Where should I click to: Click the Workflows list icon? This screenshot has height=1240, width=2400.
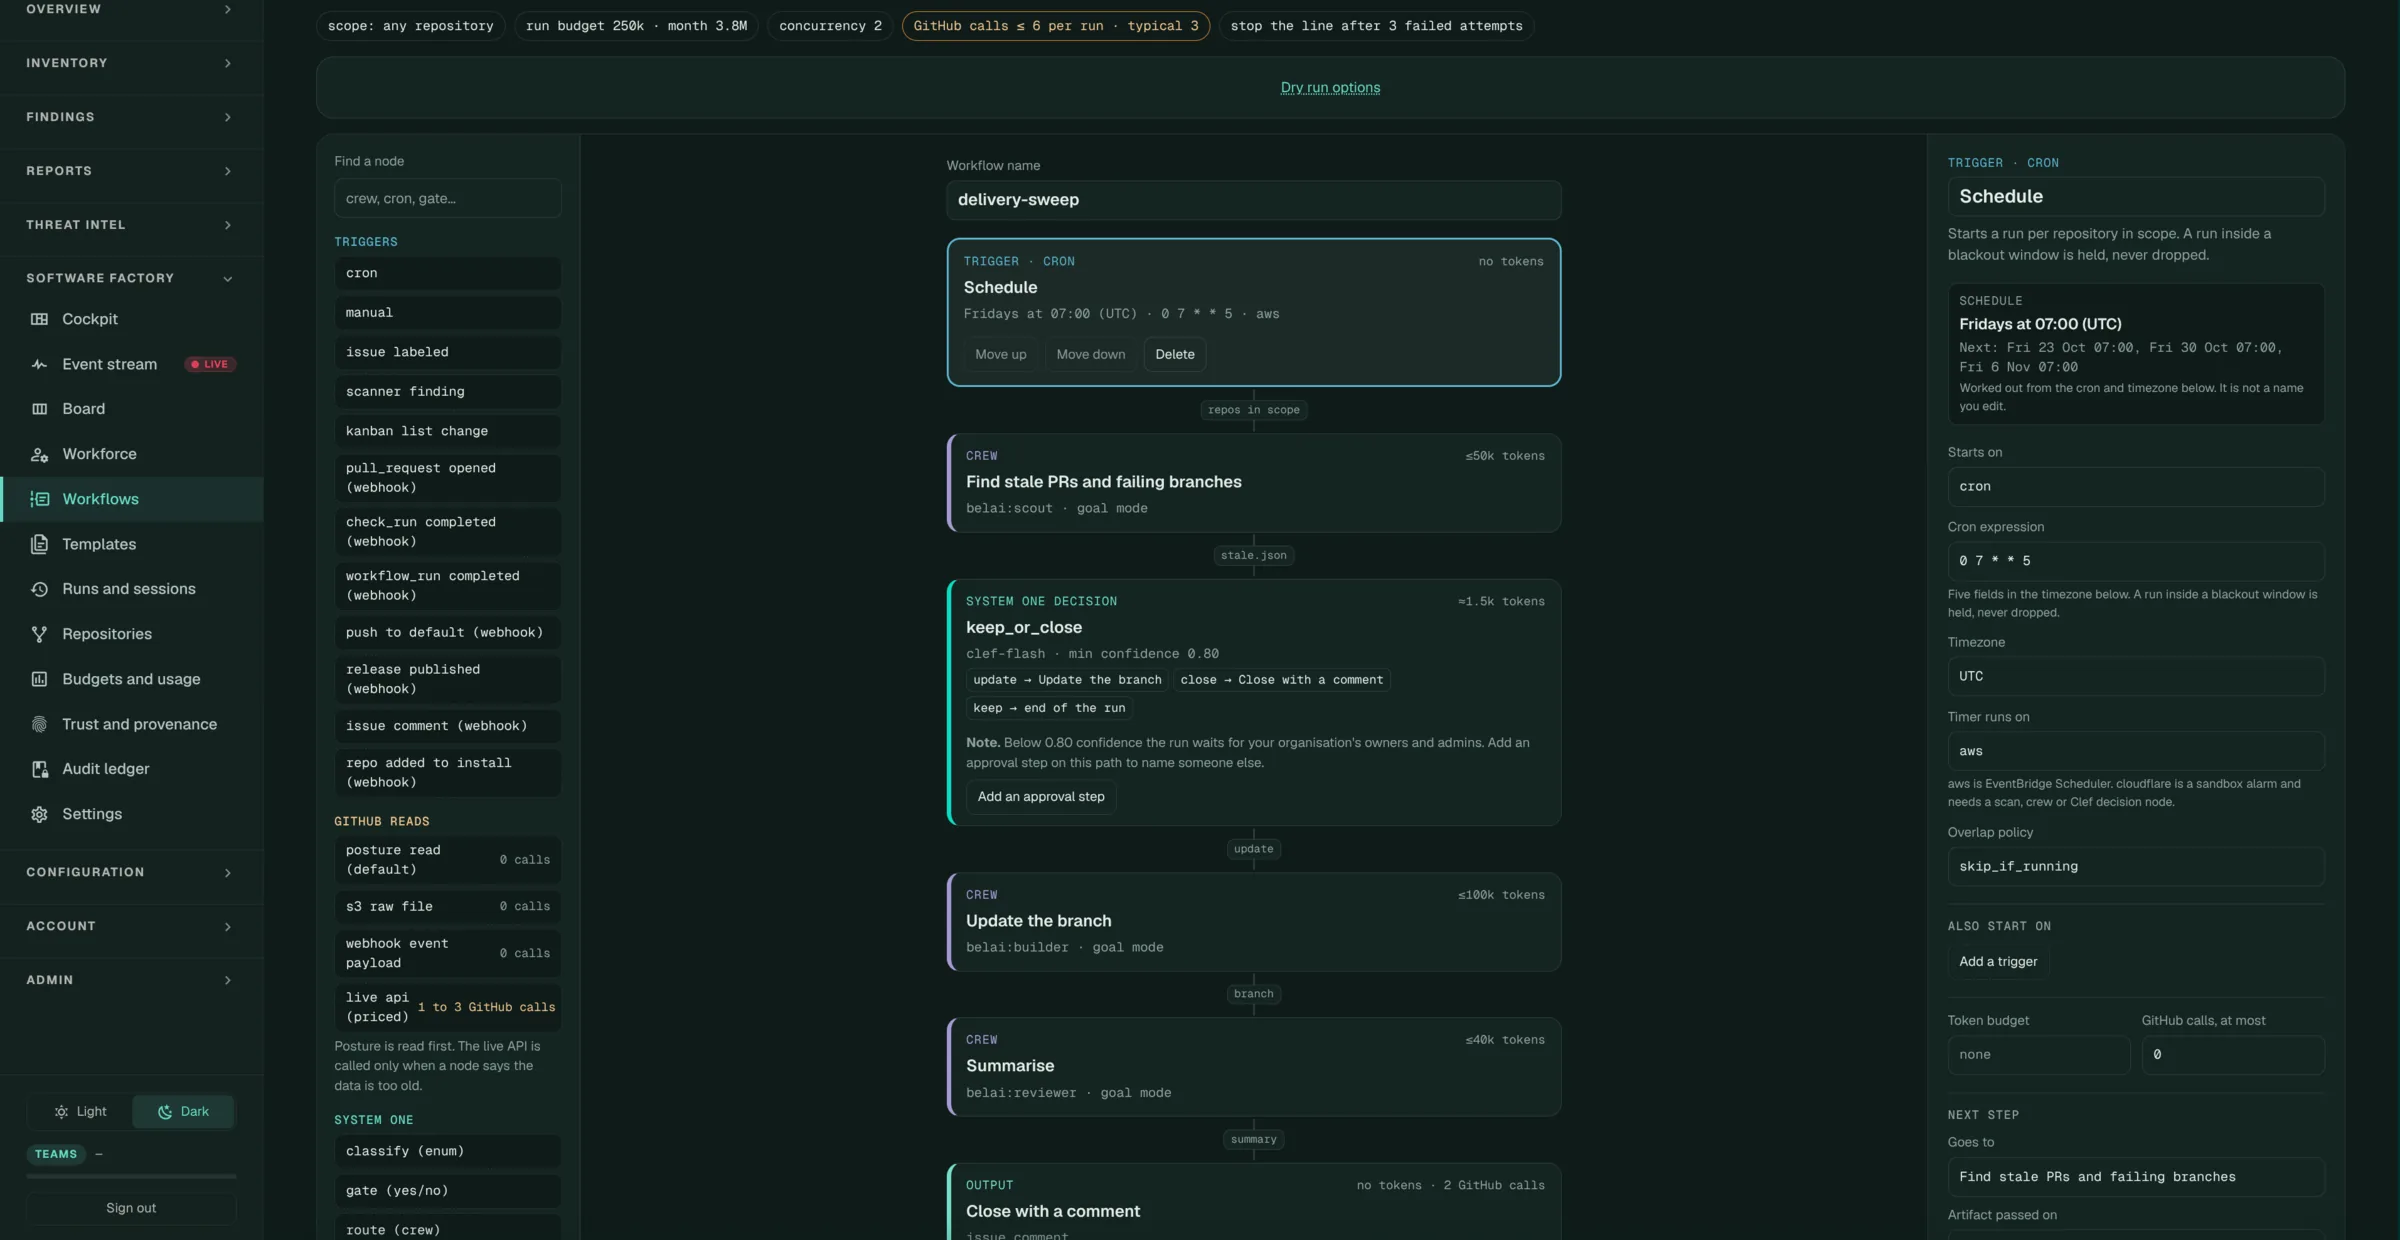39,499
